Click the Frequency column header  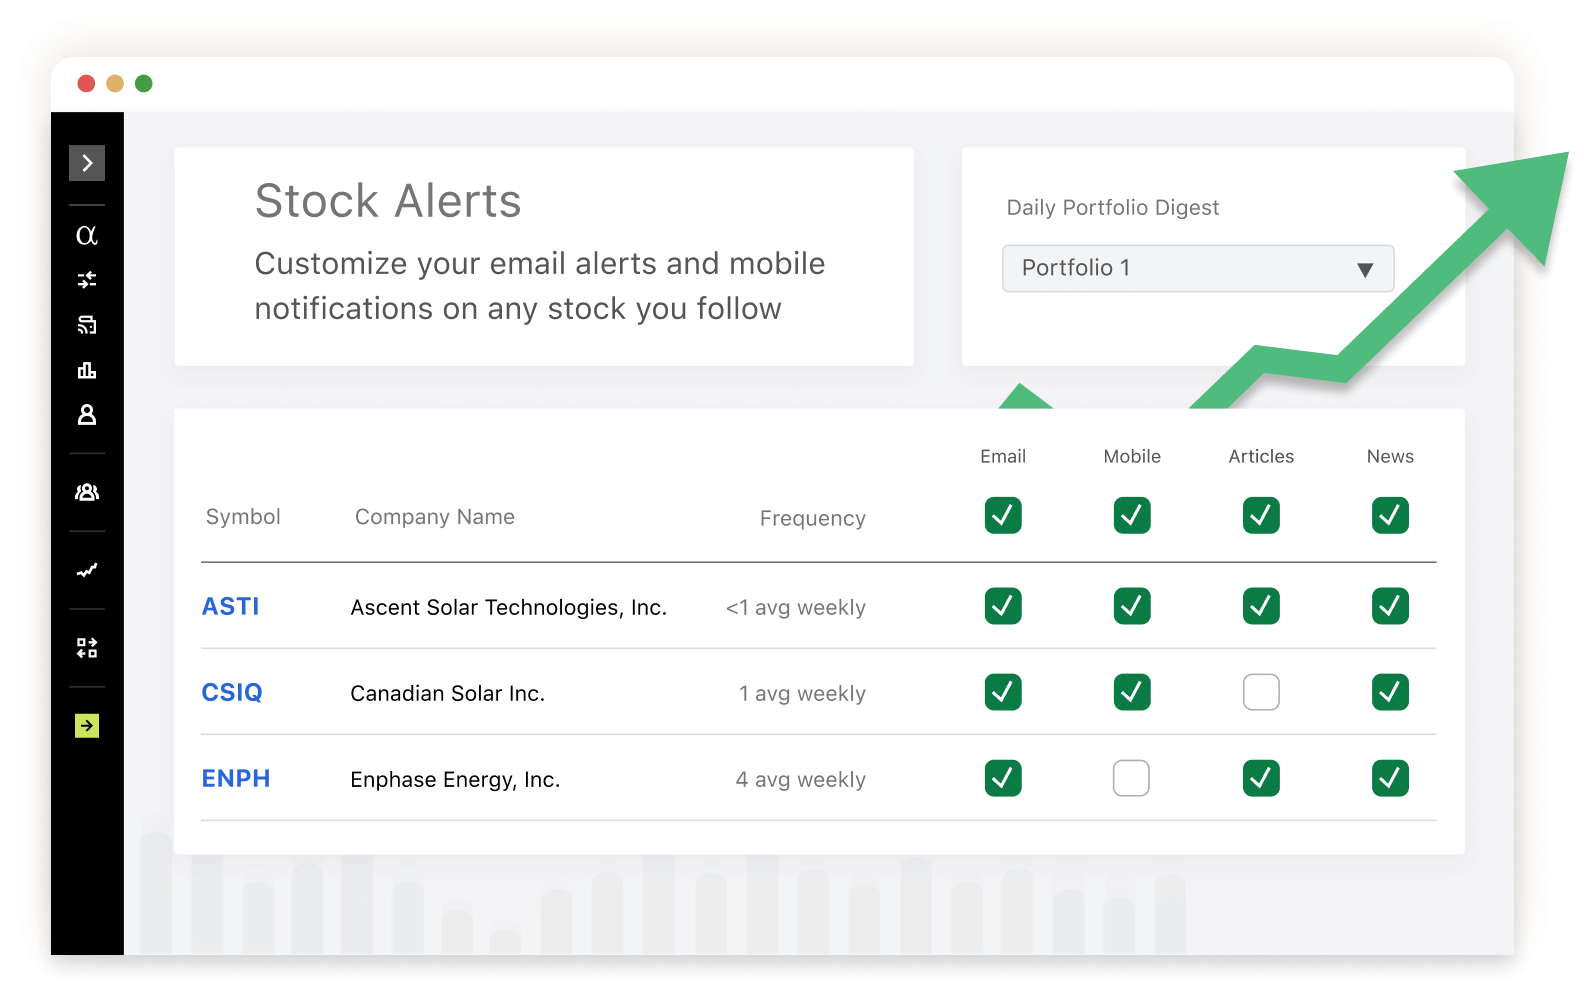point(812,518)
